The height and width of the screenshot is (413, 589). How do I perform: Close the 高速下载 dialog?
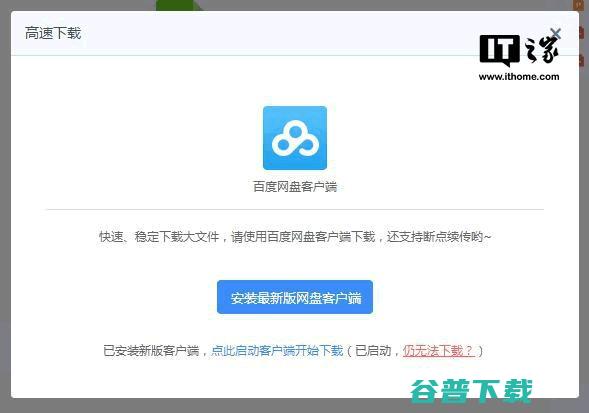pyautogui.click(x=556, y=33)
